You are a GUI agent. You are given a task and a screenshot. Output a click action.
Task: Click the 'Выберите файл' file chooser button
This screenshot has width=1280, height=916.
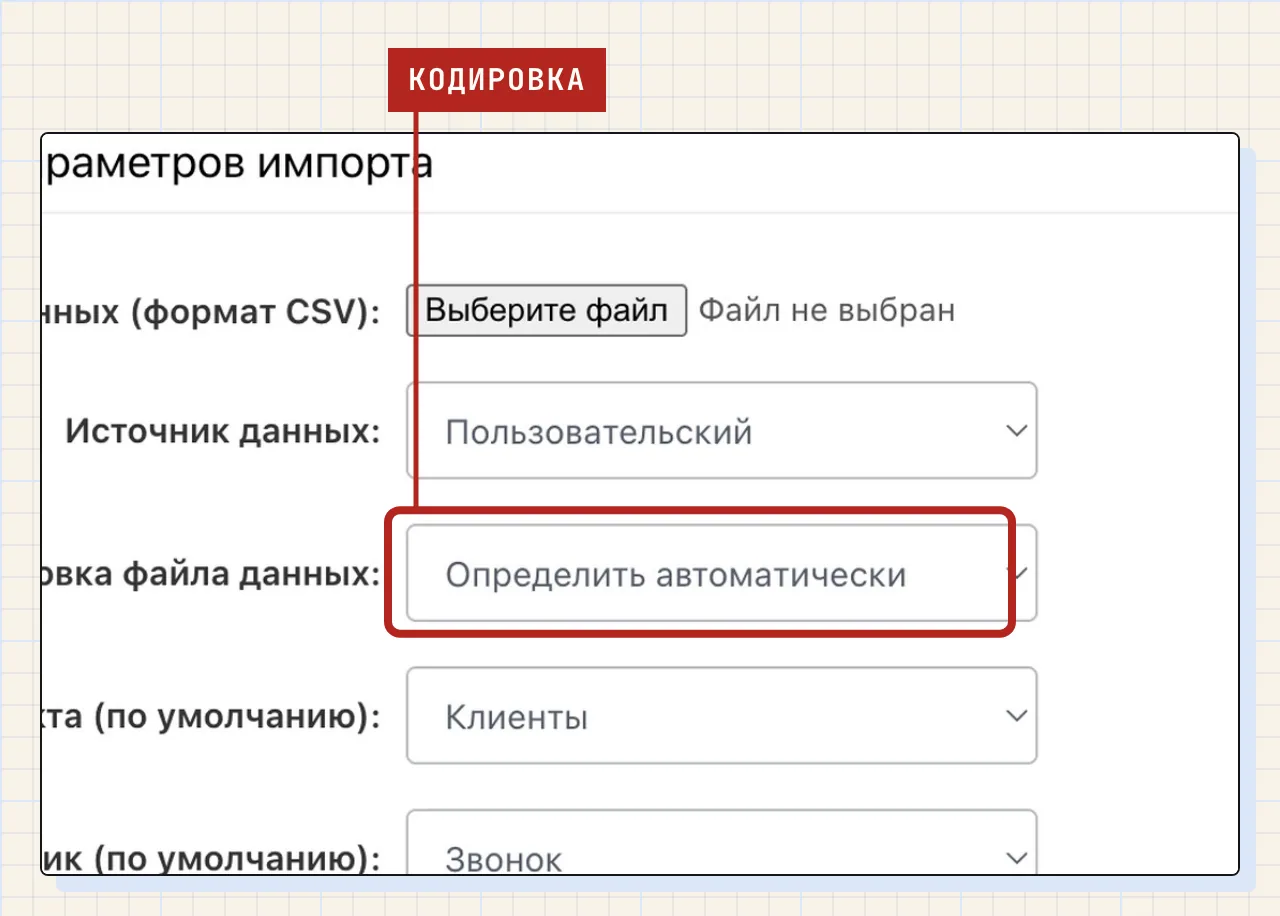(x=546, y=310)
